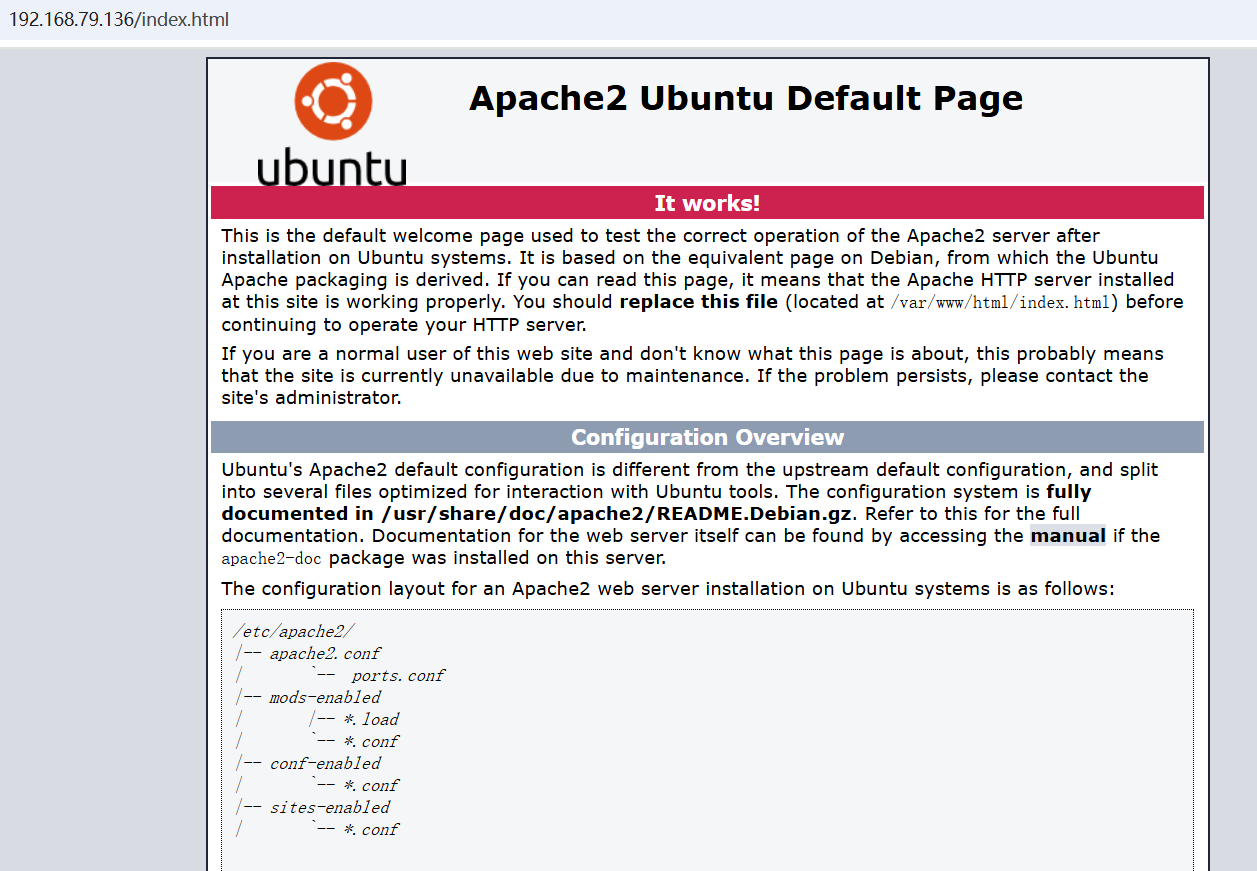This screenshot has width=1257, height=871.
Task: Open the "manual" link
Action: [1068, 536]
